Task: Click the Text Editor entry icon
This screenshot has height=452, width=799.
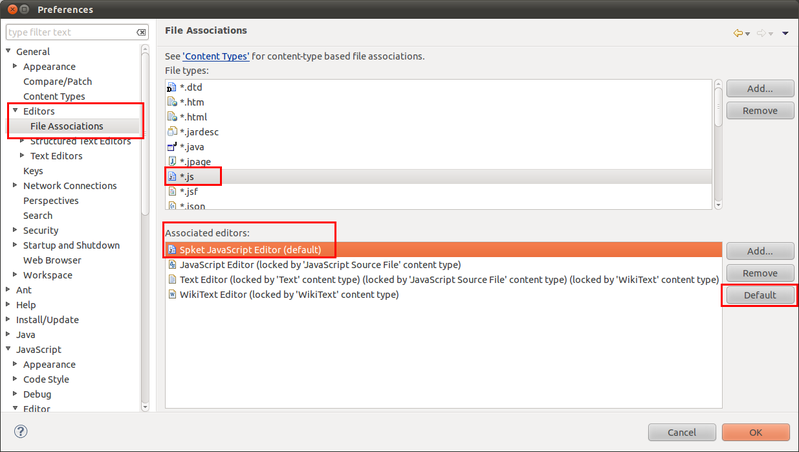Action: (x=172, y=279)
